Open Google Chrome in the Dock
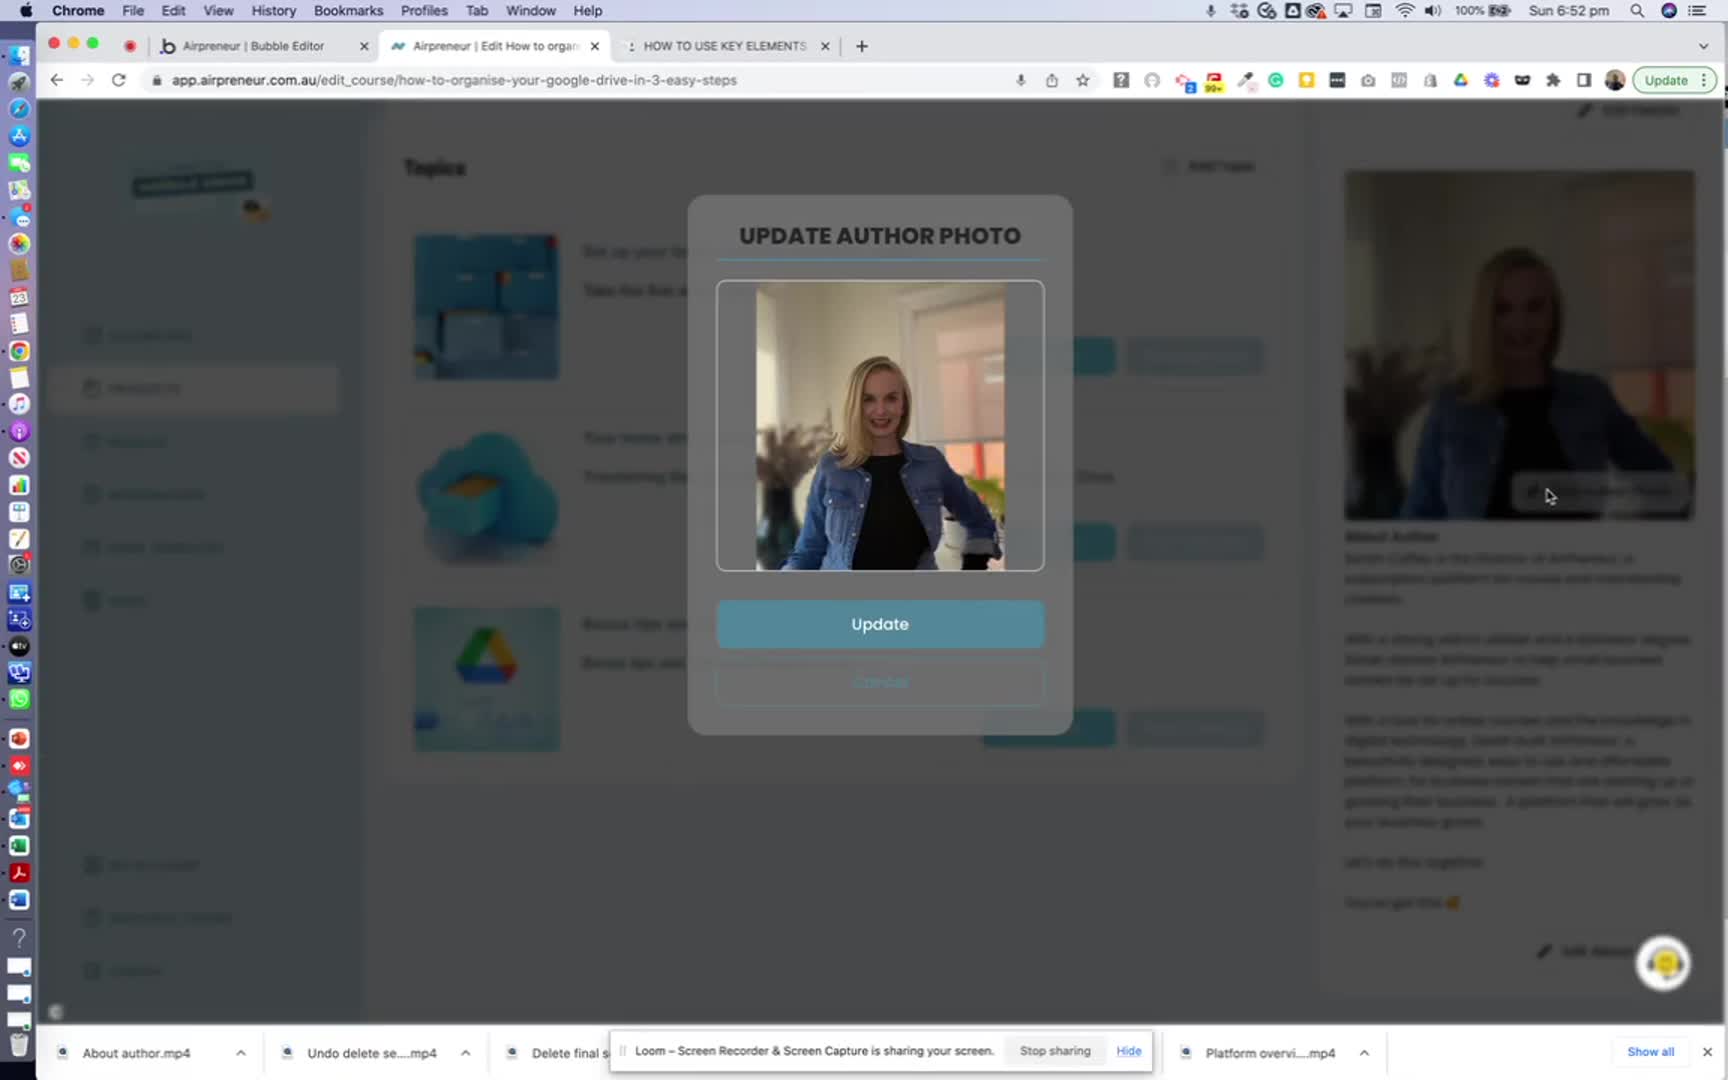This screenshot has width=1728, height=1080. point(19,351)
